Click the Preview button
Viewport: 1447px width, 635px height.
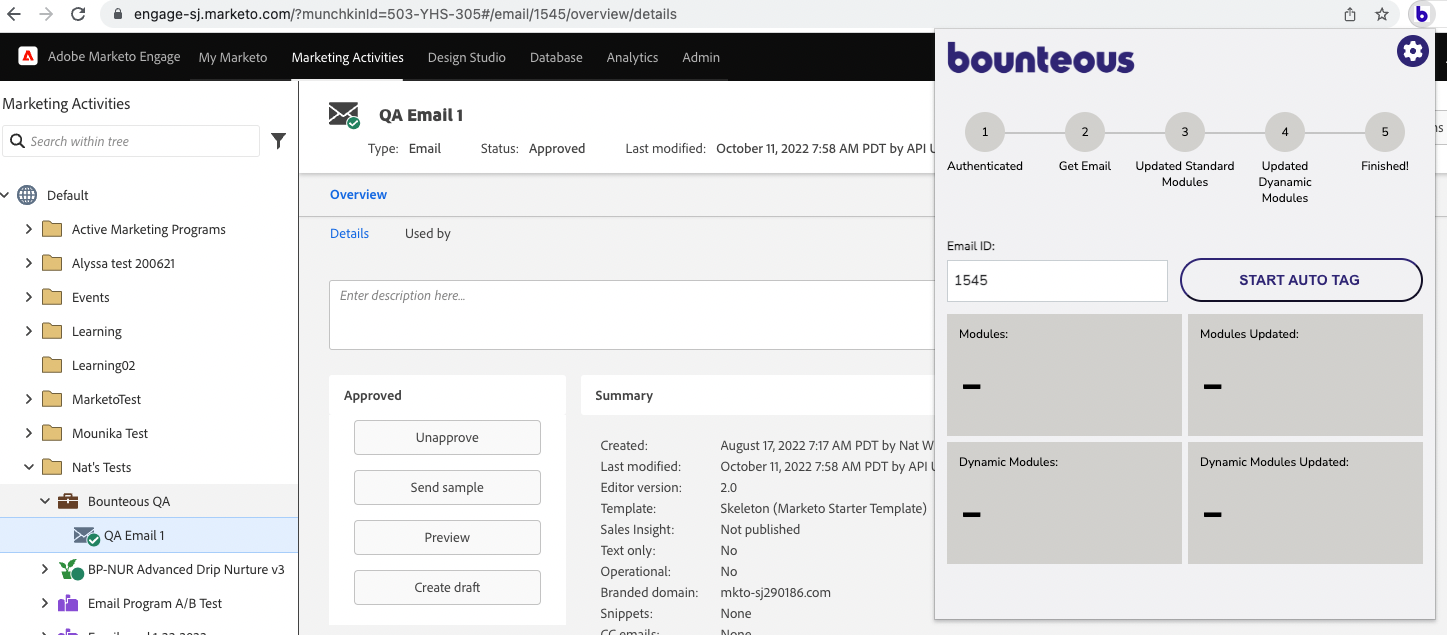pos(447,537)
